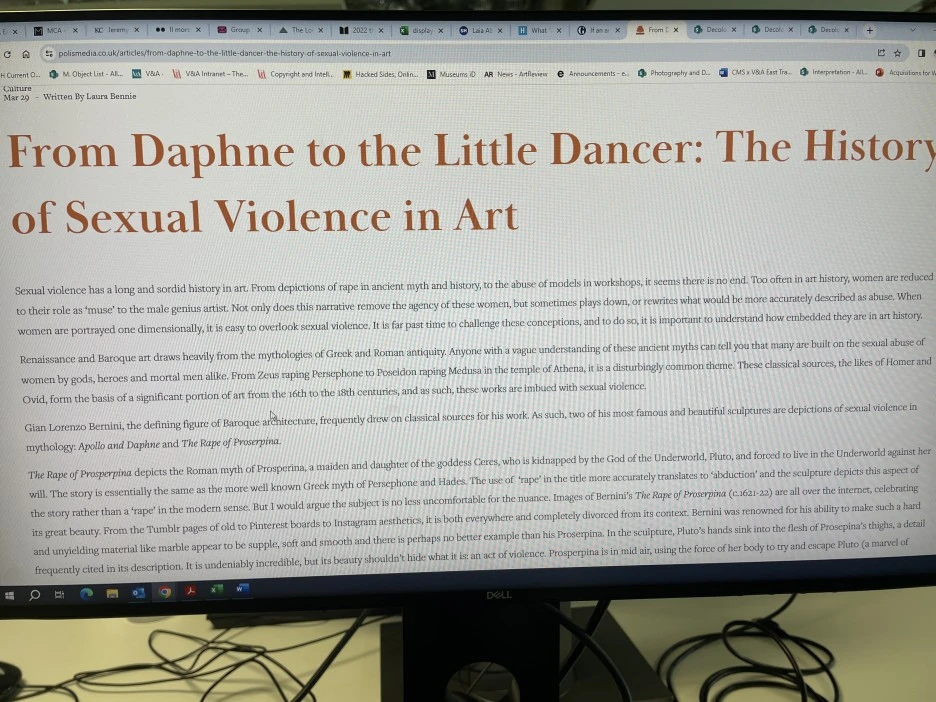Close the Group tab

pyautogui.click(x=260, y=30)
